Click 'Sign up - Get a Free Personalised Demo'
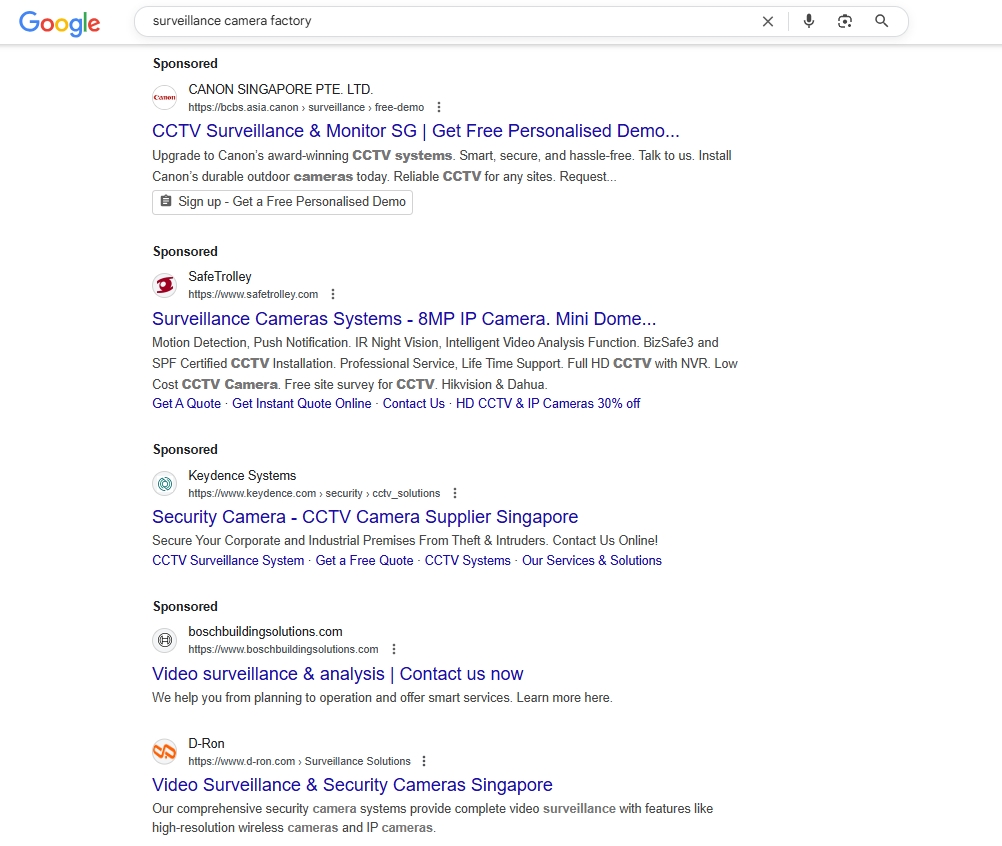 (282, 202)
